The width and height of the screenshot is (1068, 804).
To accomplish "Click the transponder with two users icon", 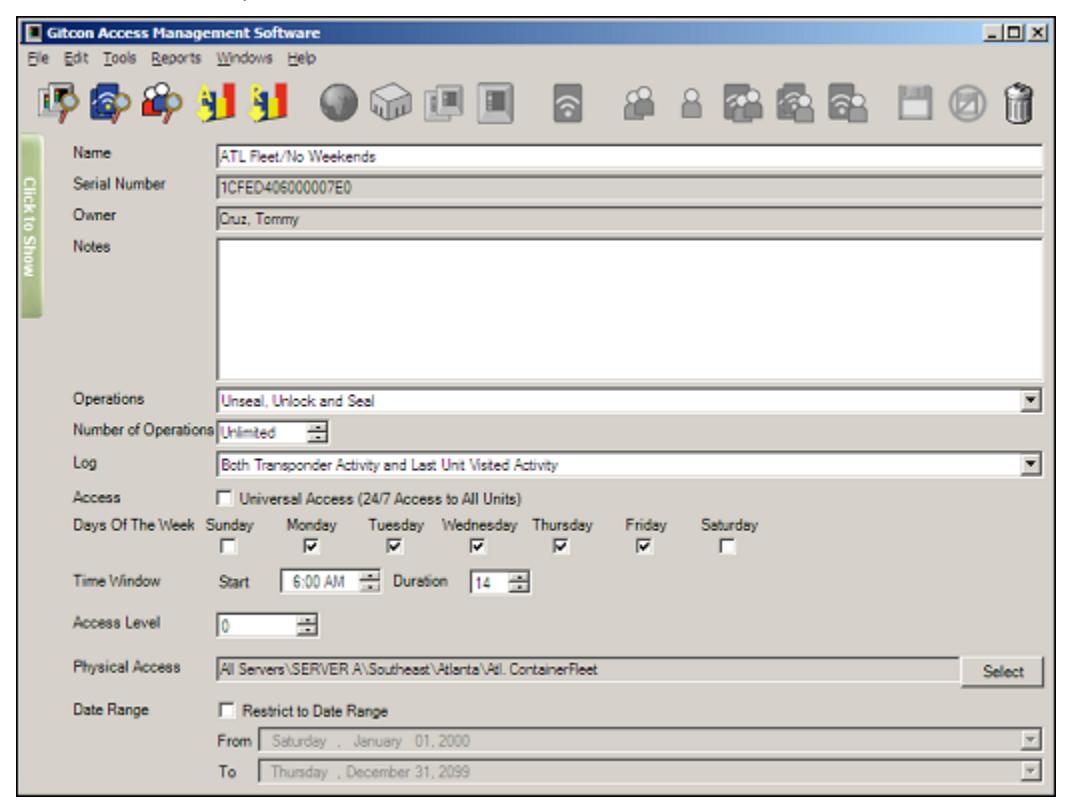I will [x=743, y=103].
